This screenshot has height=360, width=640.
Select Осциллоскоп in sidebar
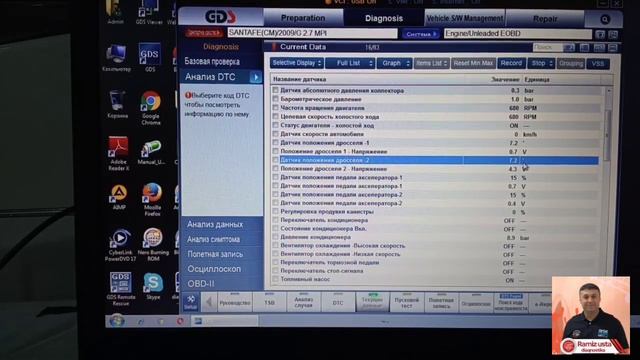click(214, 269)
